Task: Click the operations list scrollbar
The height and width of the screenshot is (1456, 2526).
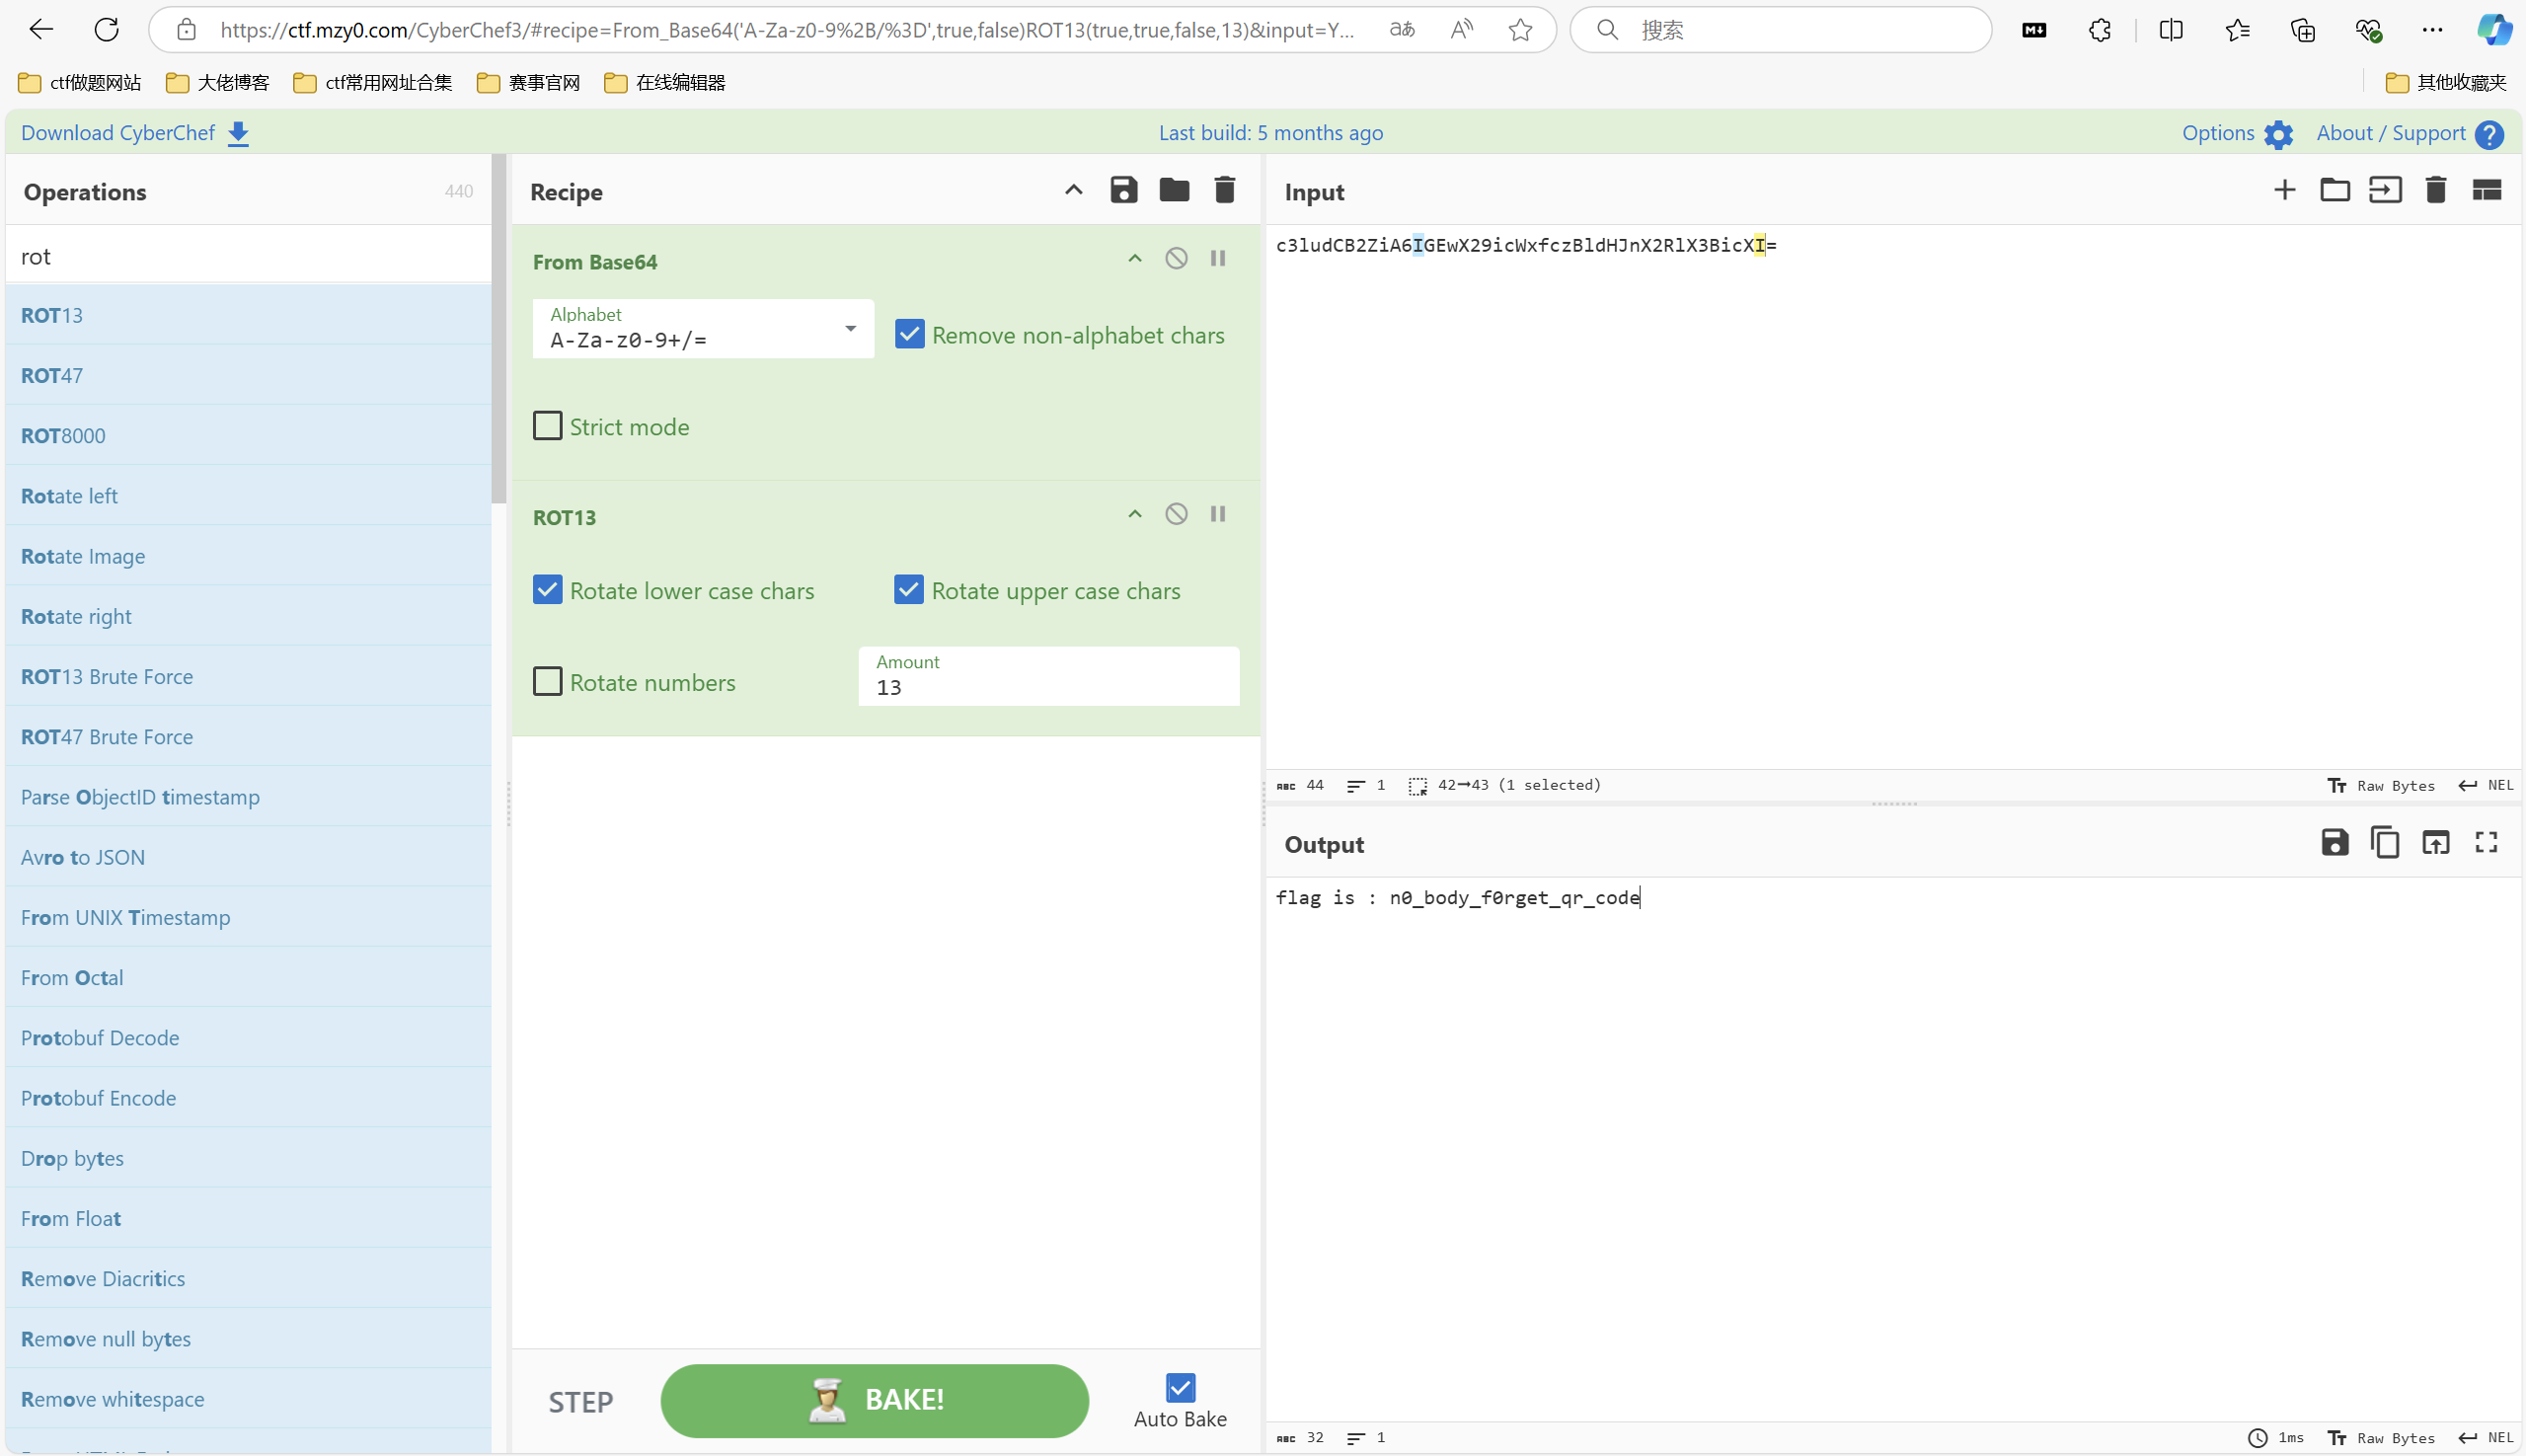Action: [x=499, y=330]
